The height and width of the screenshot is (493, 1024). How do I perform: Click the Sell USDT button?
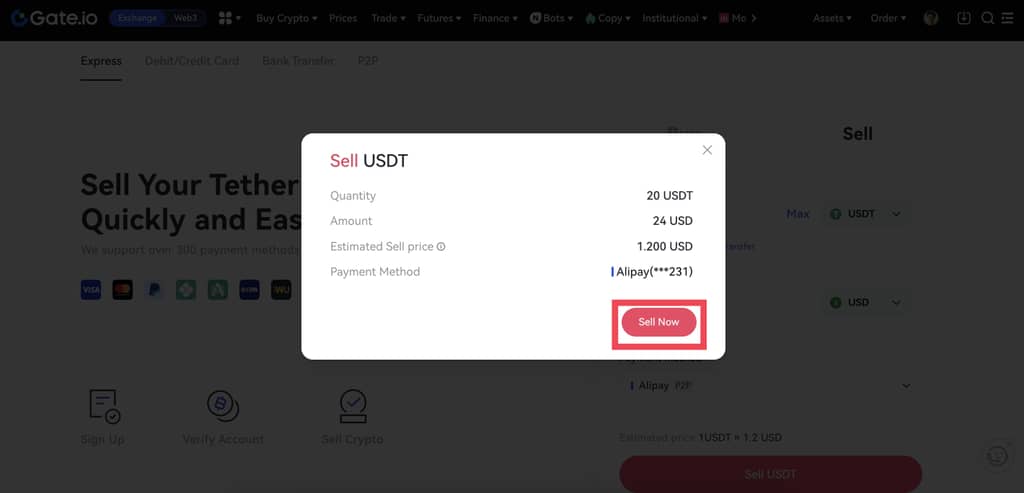pyautogui.click(x=771, y=474)
